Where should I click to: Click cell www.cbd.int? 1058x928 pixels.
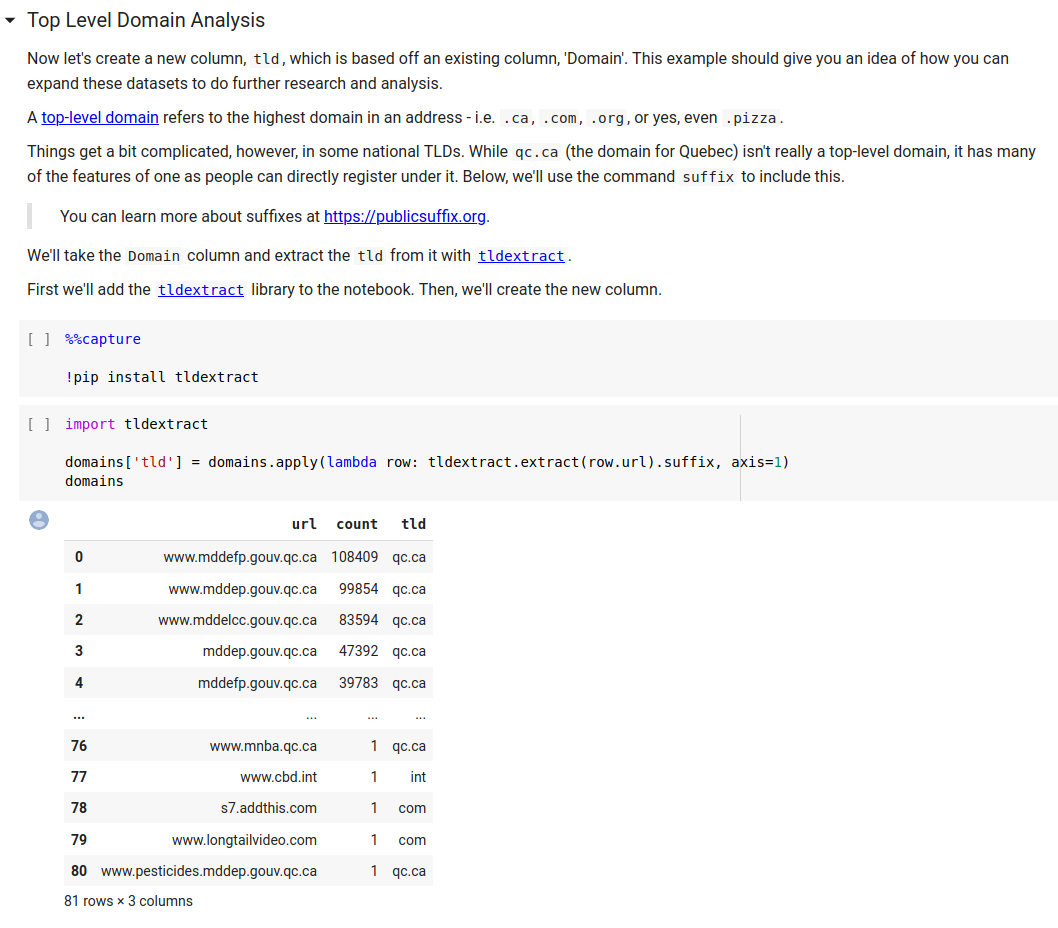tap(279, 777)
